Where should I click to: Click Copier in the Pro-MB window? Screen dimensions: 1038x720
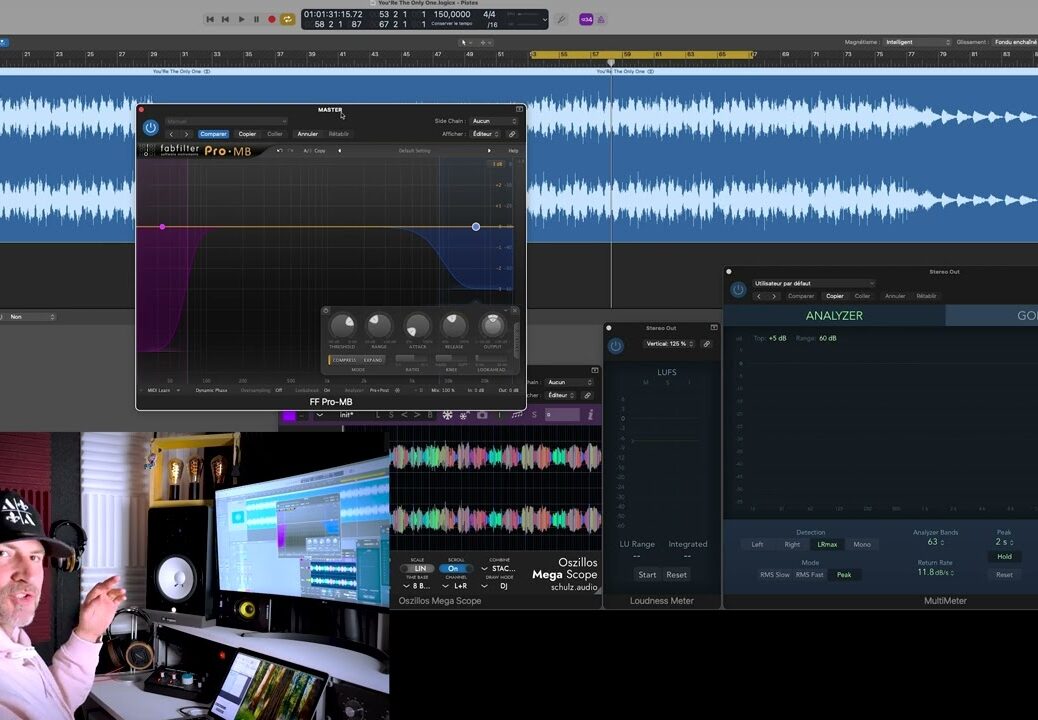247,134
